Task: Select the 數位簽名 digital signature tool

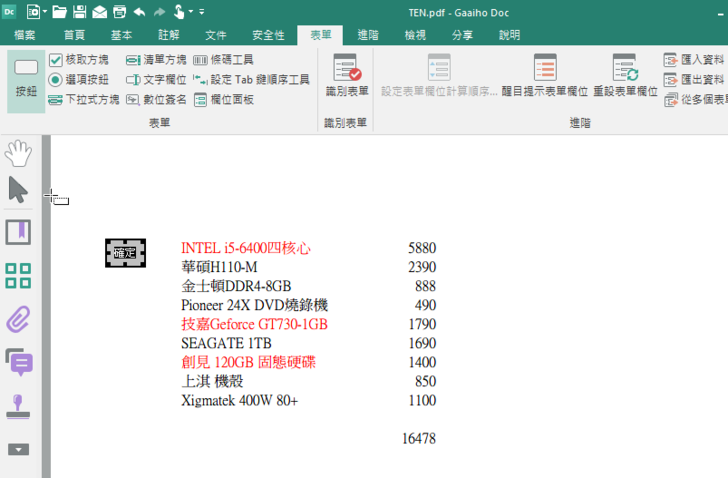Action: pyautogui.click(x=156, y=99)
